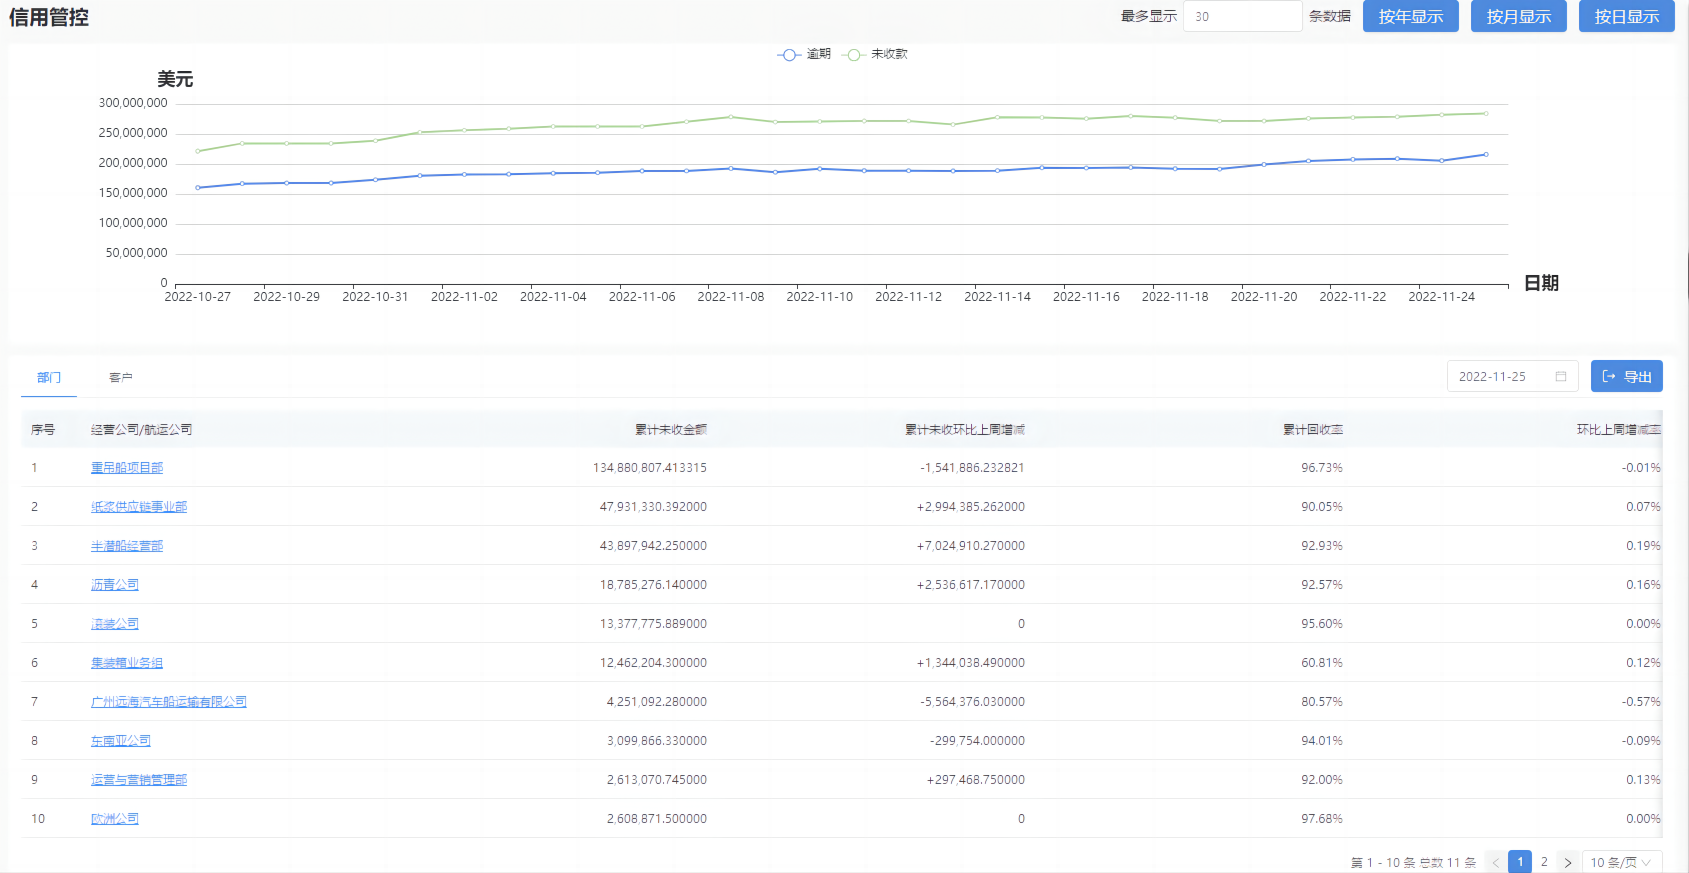Click the value 47,931,330.392000

point(653,506)
